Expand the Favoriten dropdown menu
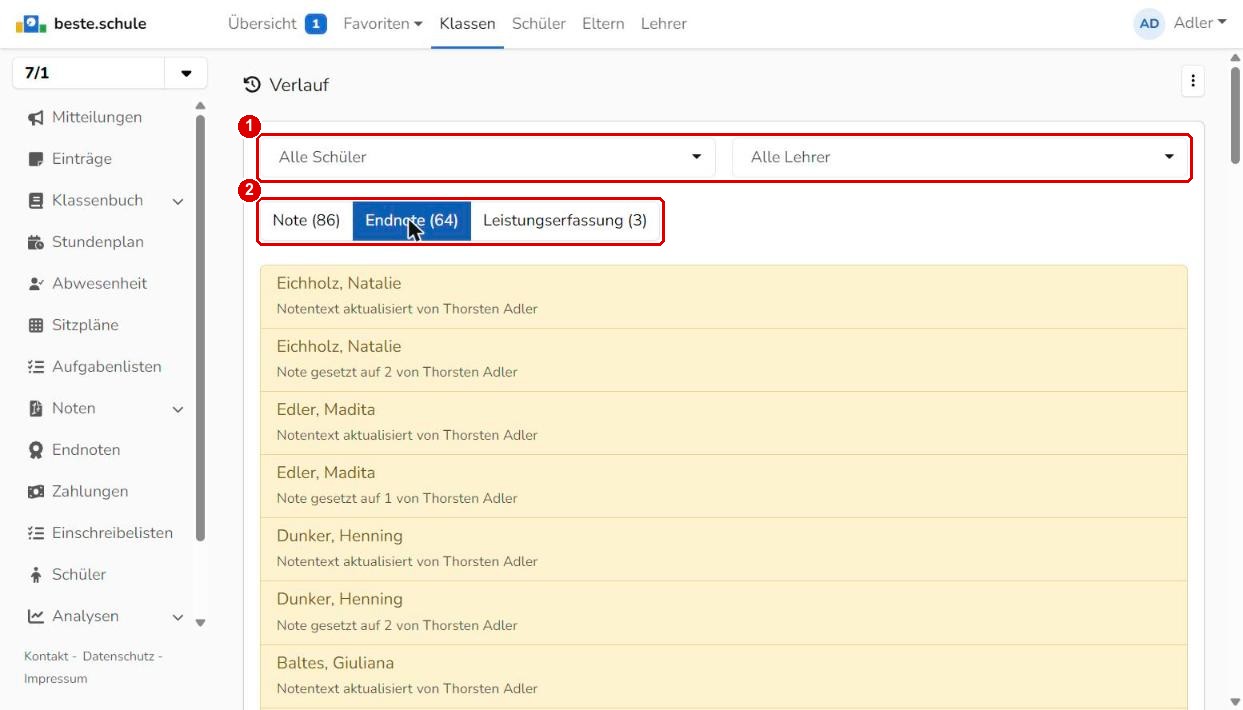The width and height of the screenshot is (1243, 710). [x=383, y=23]
